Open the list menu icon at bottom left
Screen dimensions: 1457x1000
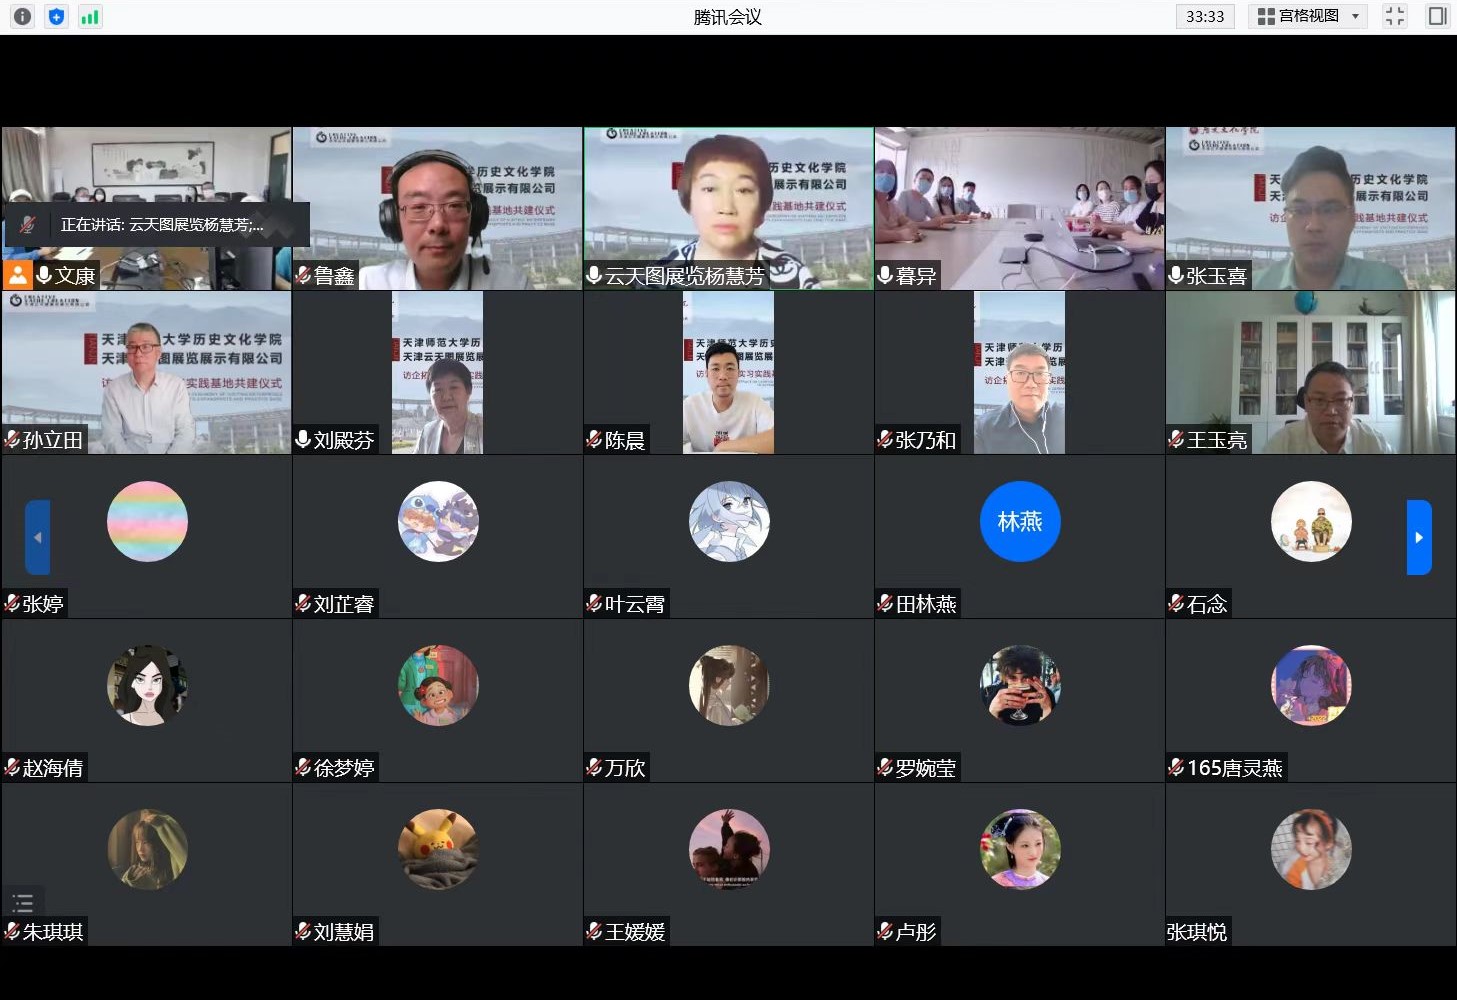point(23,903)
